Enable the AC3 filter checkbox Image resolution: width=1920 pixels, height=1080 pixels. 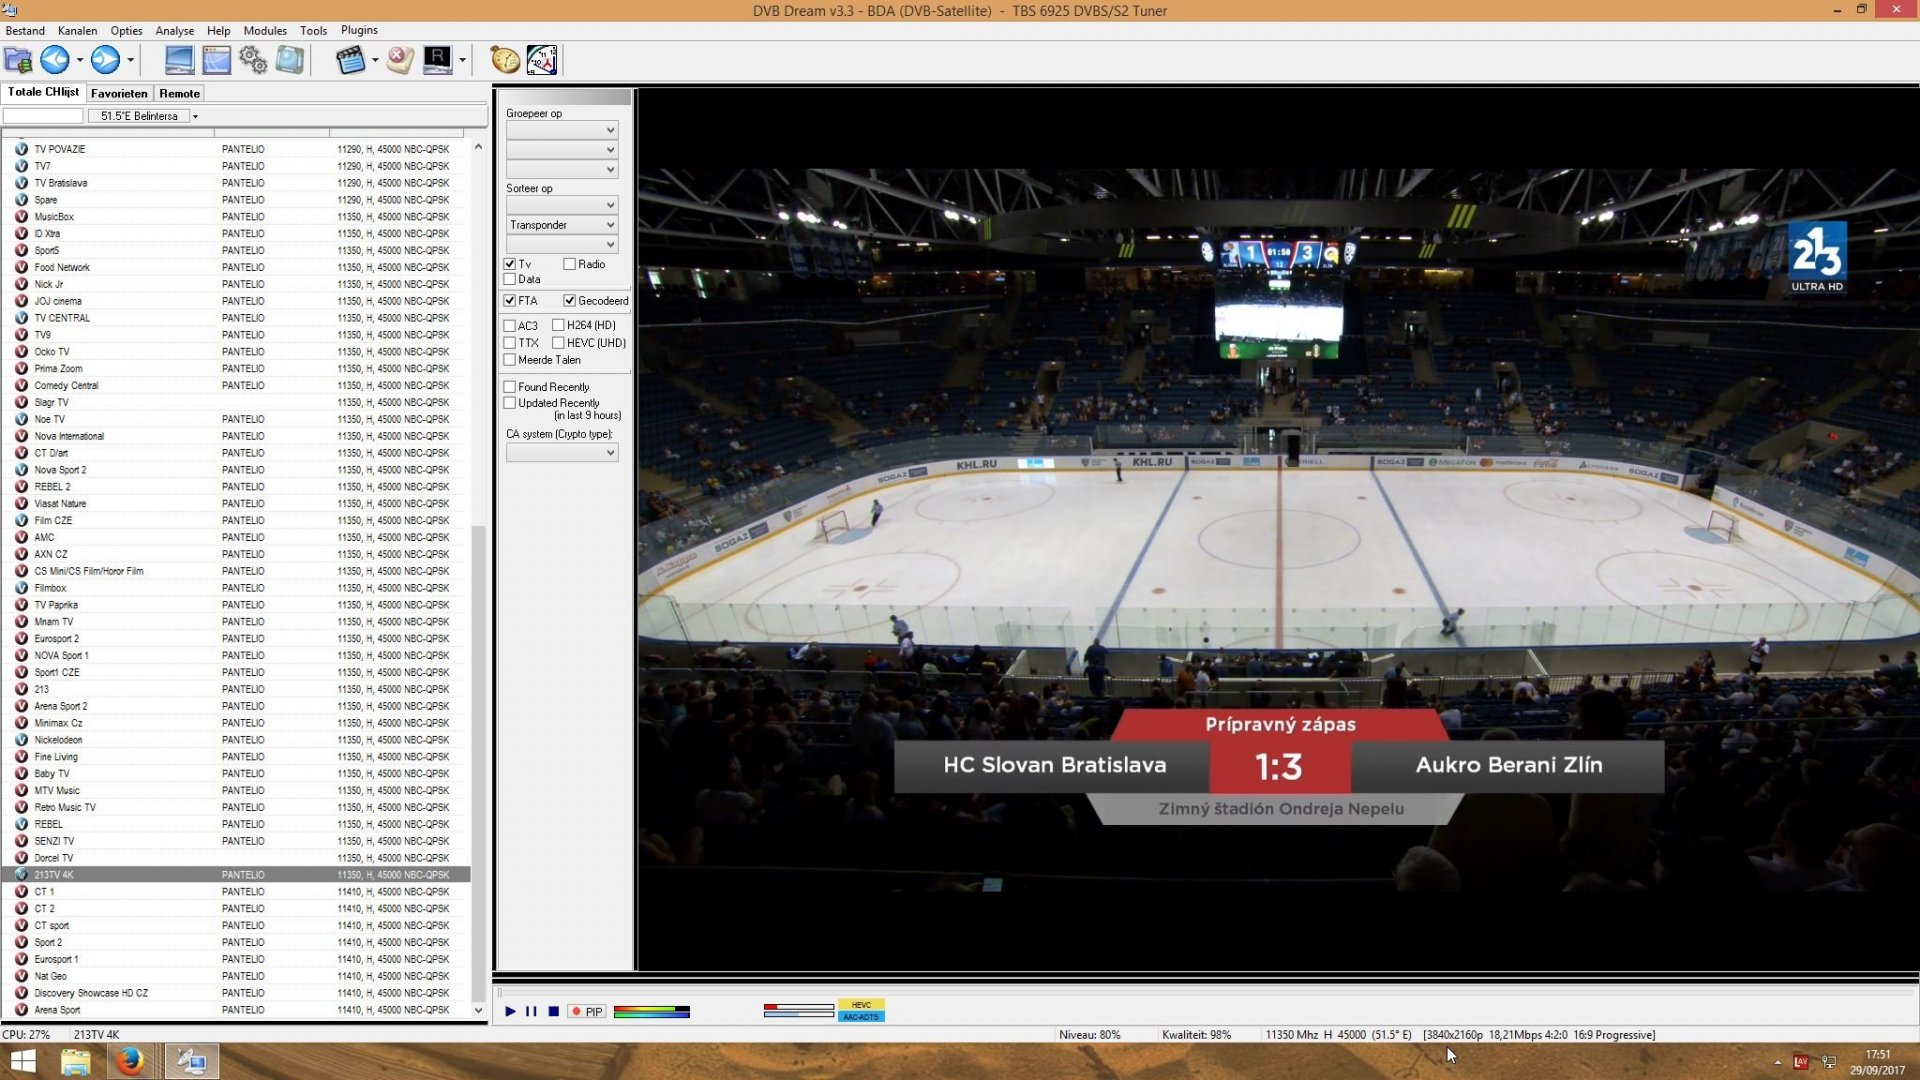(x=509, y=325)
